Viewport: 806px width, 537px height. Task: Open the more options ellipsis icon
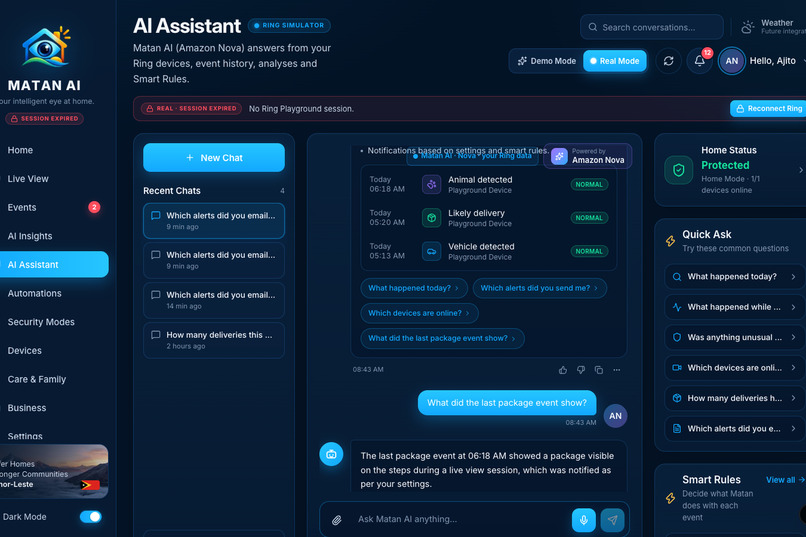pos(617,370)
